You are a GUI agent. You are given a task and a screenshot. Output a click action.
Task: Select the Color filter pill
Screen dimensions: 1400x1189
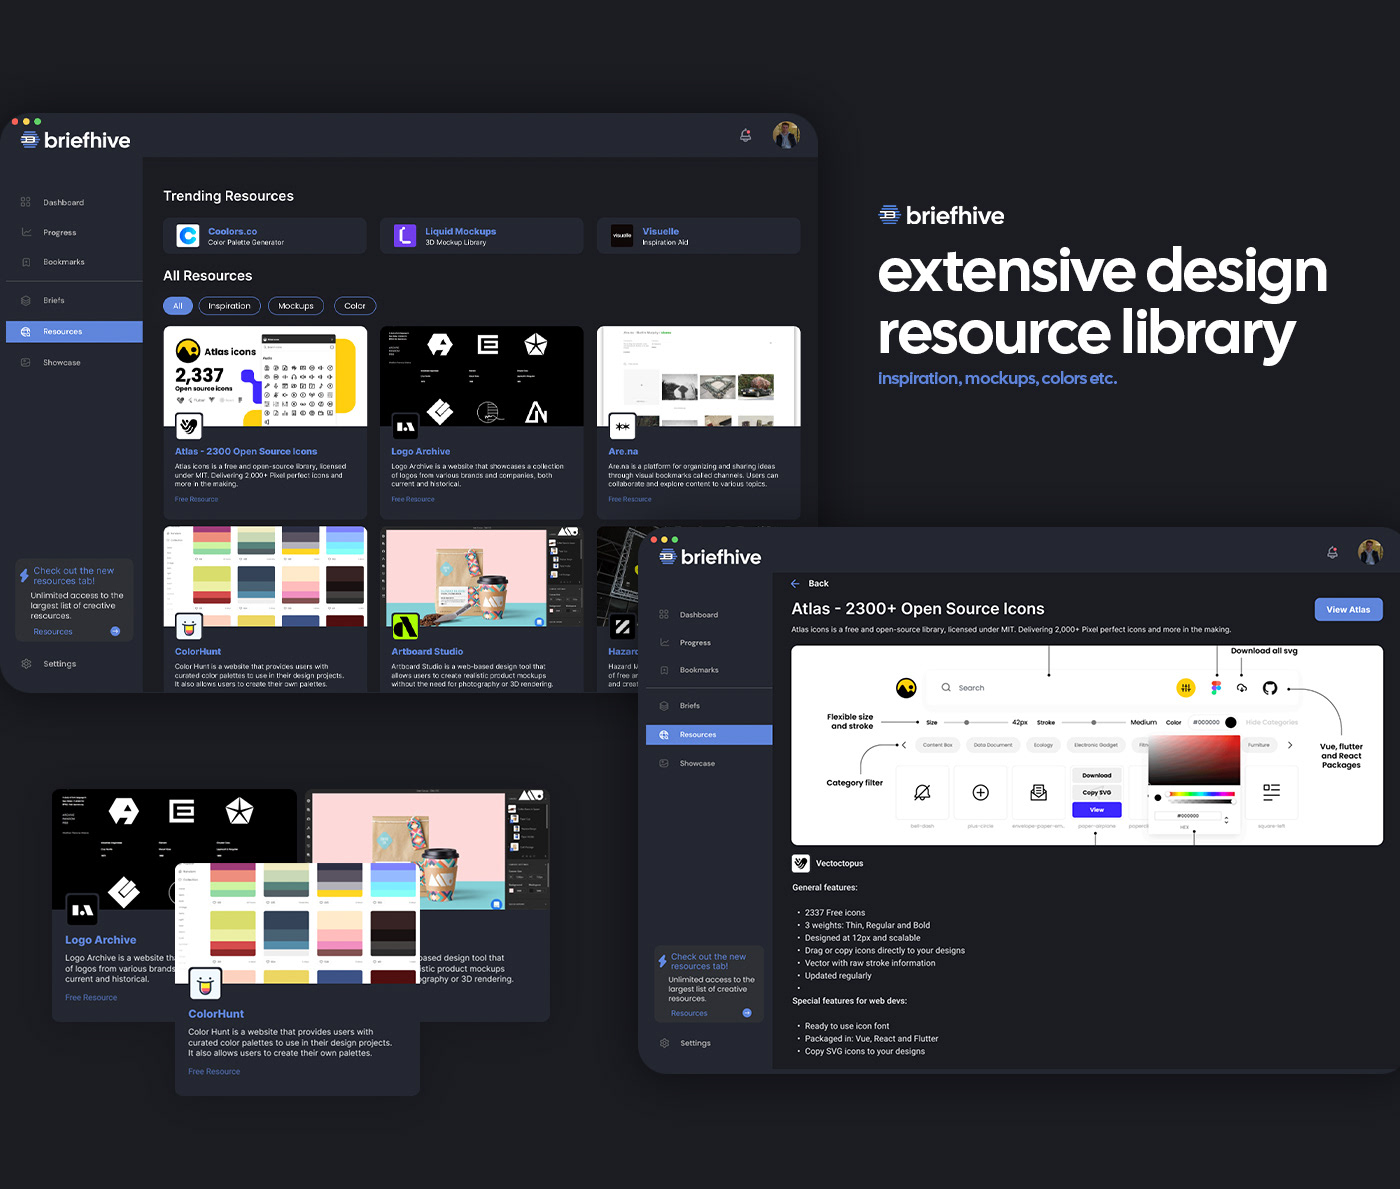pos(355,306)
